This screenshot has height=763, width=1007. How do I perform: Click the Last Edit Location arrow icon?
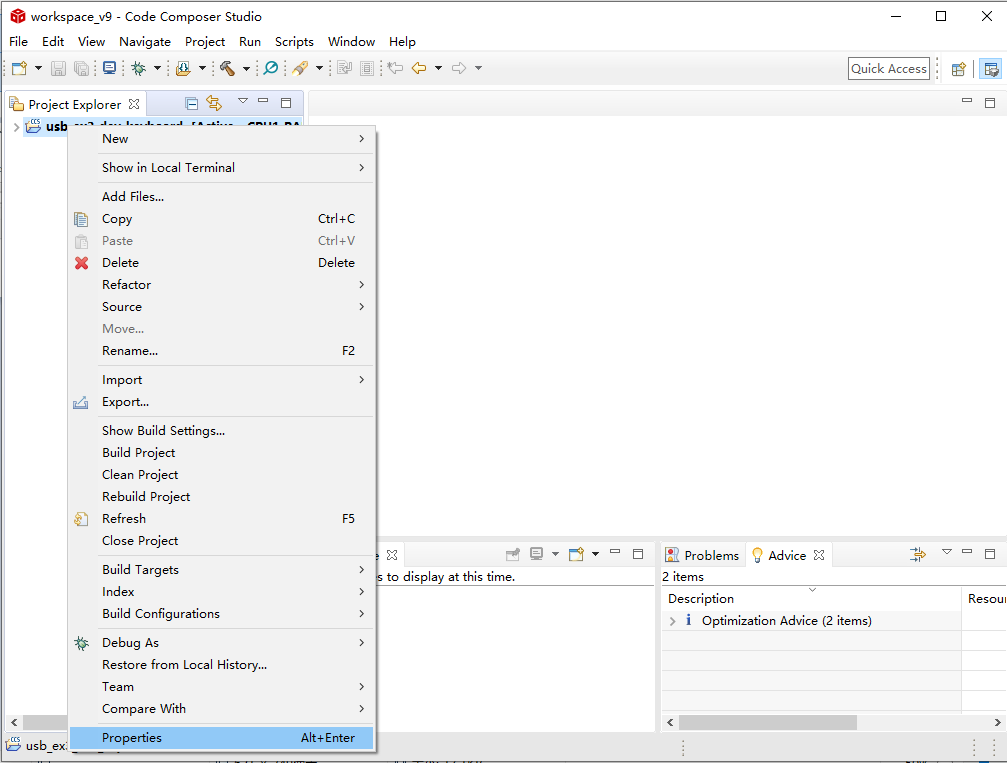coord(395,68)
